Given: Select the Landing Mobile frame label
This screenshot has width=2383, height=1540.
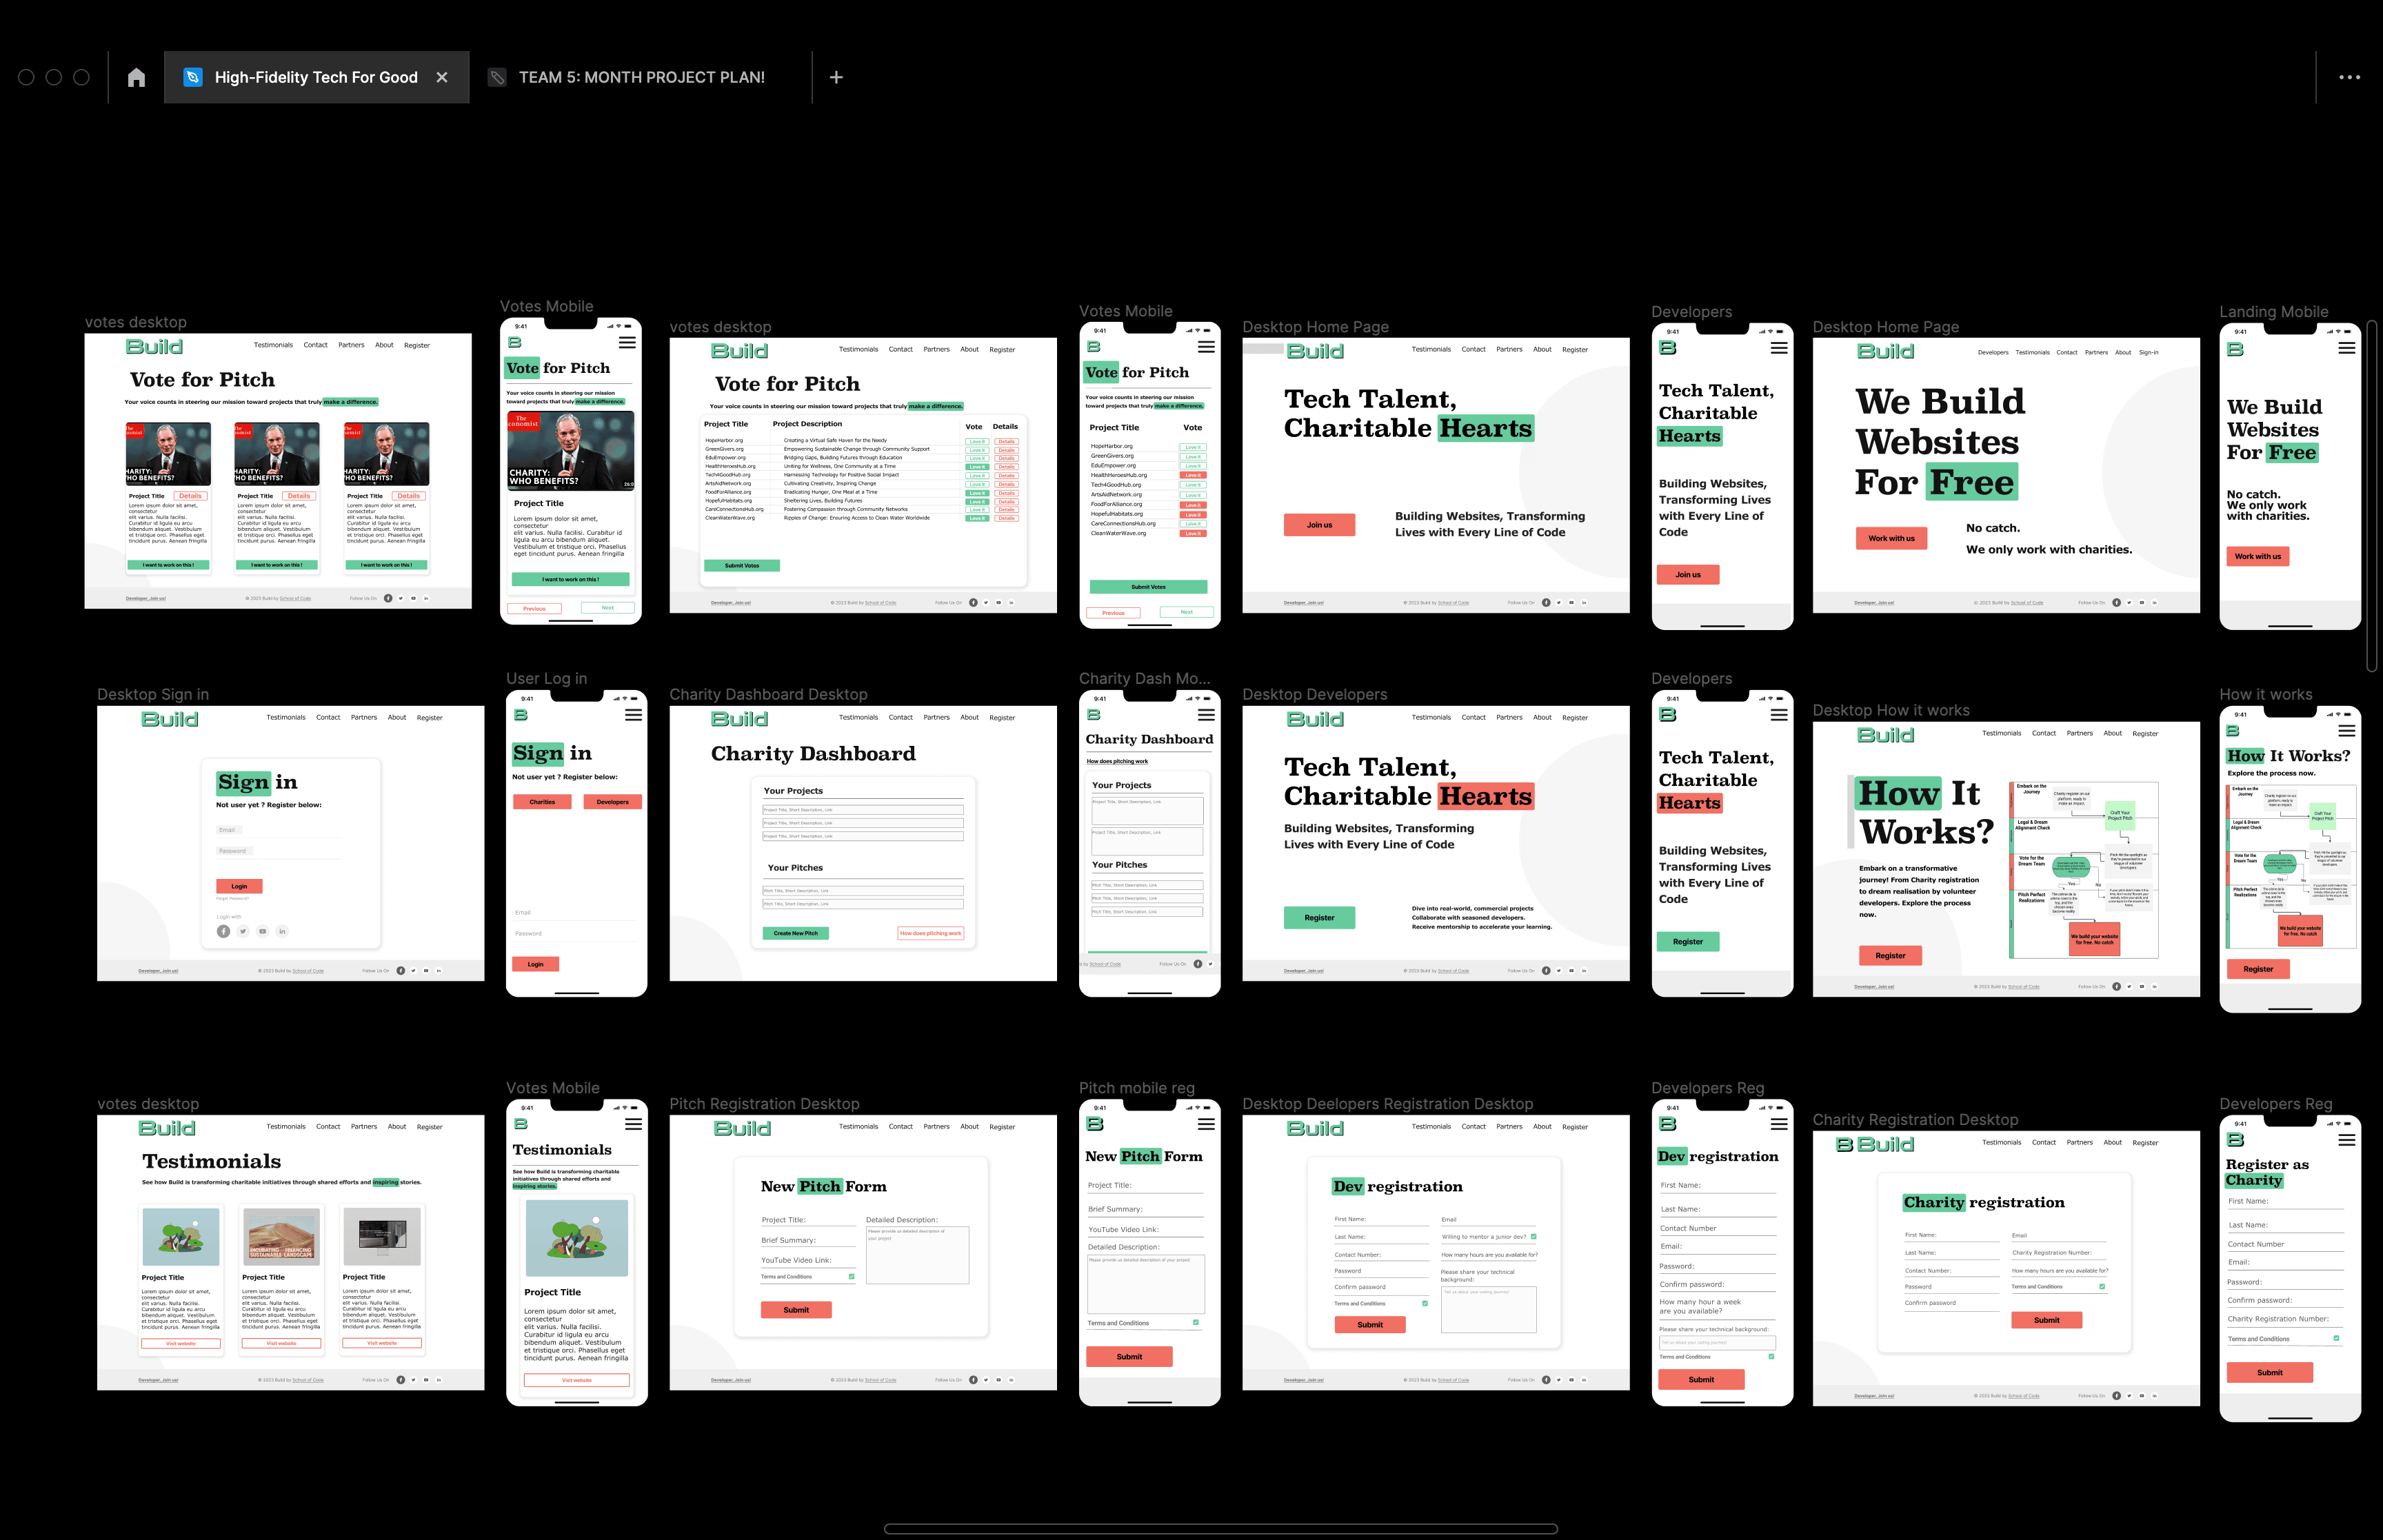Looking at the screenshot, I should click(2274, 312).
